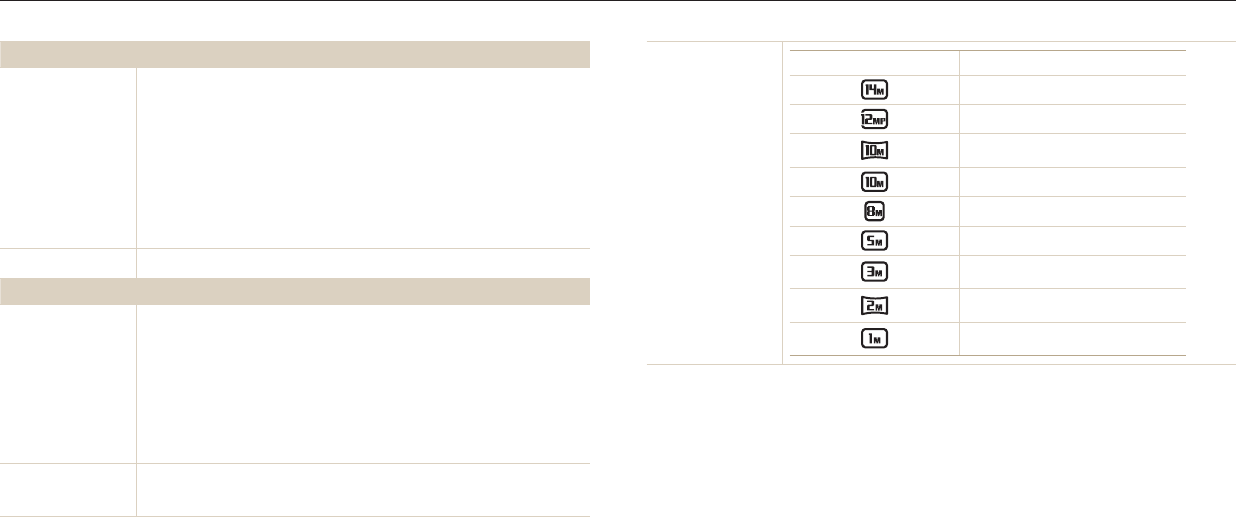Click the blank cell next to the 1M icon
The image size is (1236, 517).
tap(1072, 339)
